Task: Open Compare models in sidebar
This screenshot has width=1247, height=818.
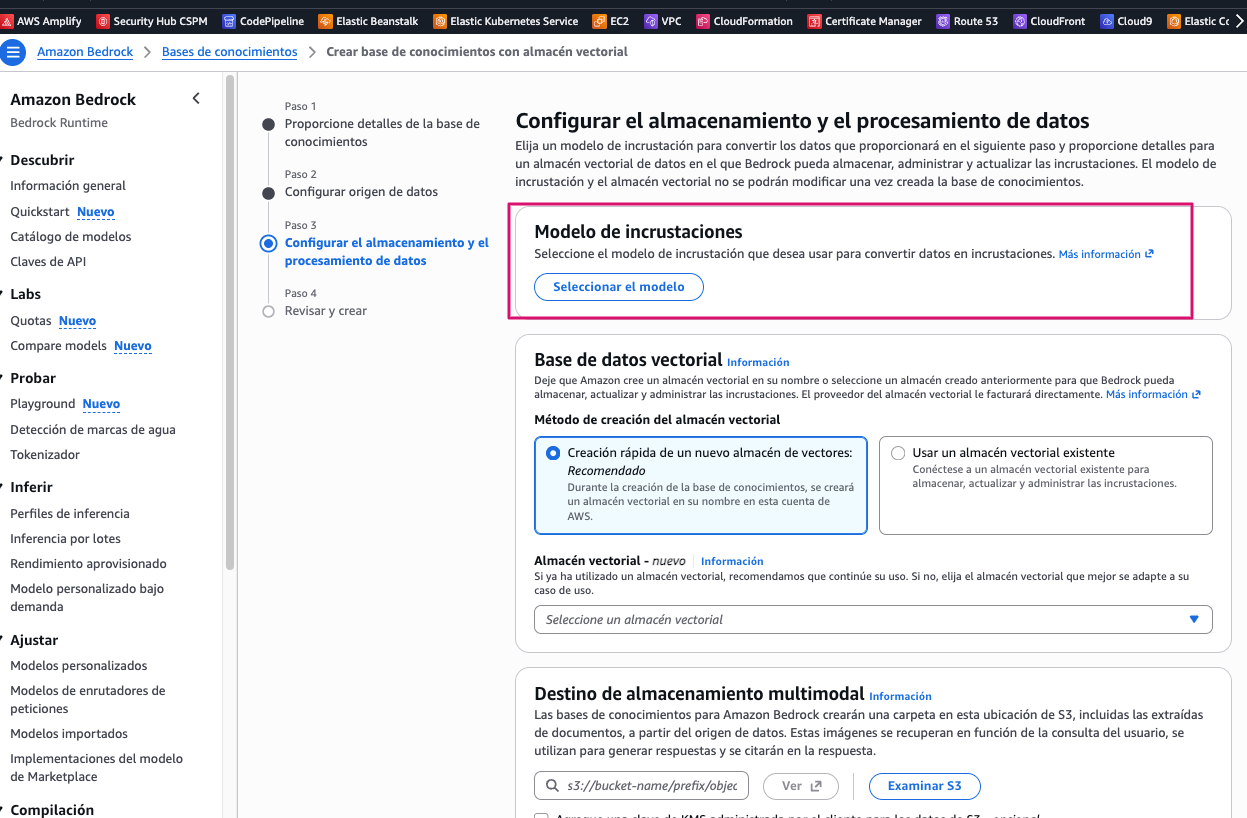Action: pos(58,346)
